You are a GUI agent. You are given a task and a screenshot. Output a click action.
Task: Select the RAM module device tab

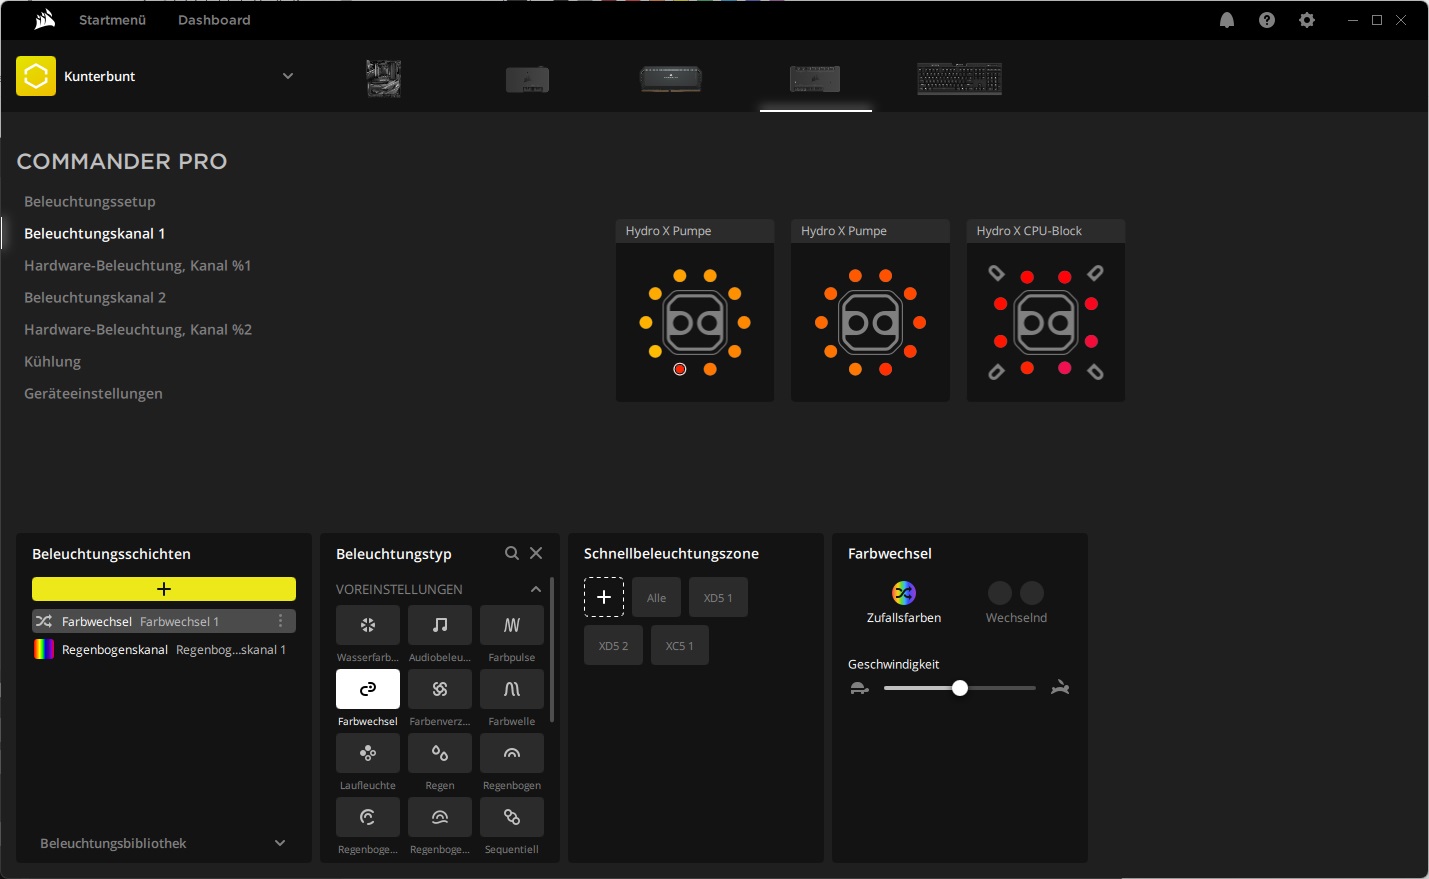click(671, 79)
